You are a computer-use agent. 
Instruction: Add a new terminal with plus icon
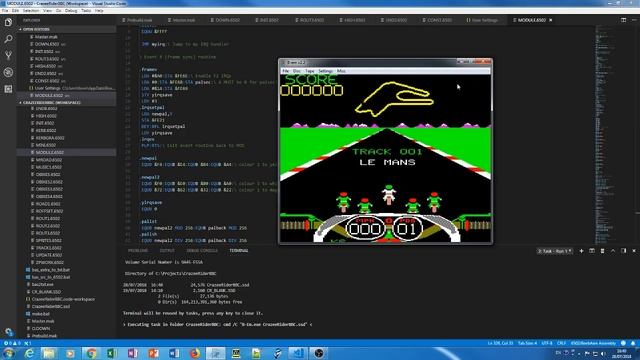581,251
